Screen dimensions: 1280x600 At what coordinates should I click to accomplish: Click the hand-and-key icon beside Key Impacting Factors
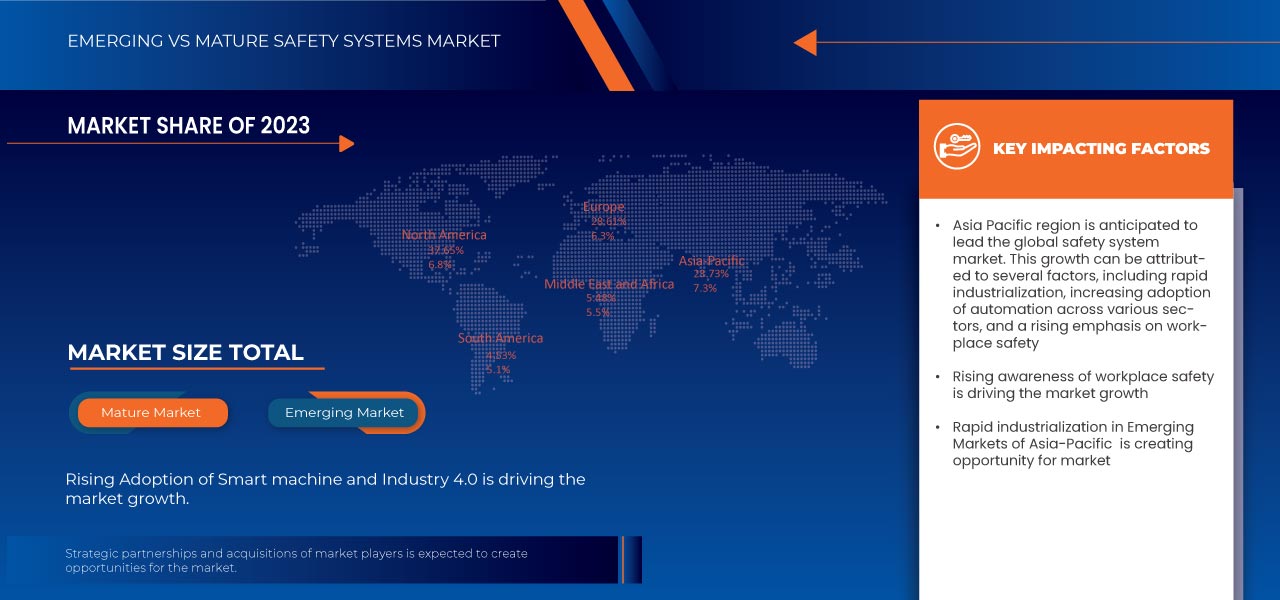[956, 147]
